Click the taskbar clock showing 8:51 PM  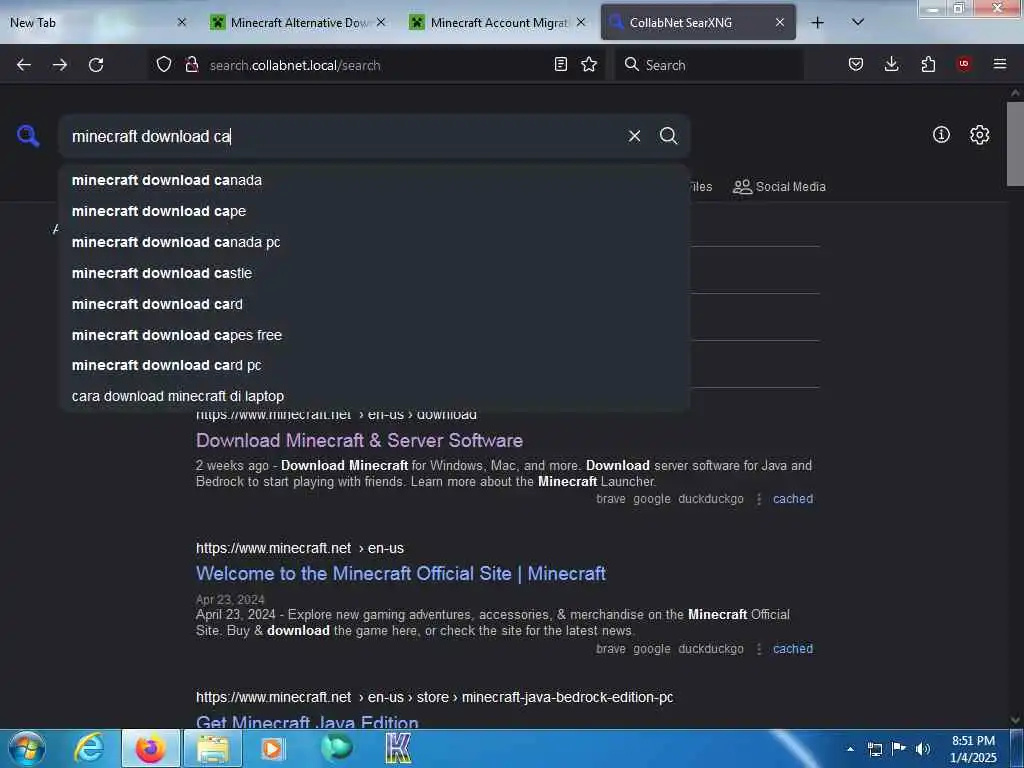[x=973, y=749]
